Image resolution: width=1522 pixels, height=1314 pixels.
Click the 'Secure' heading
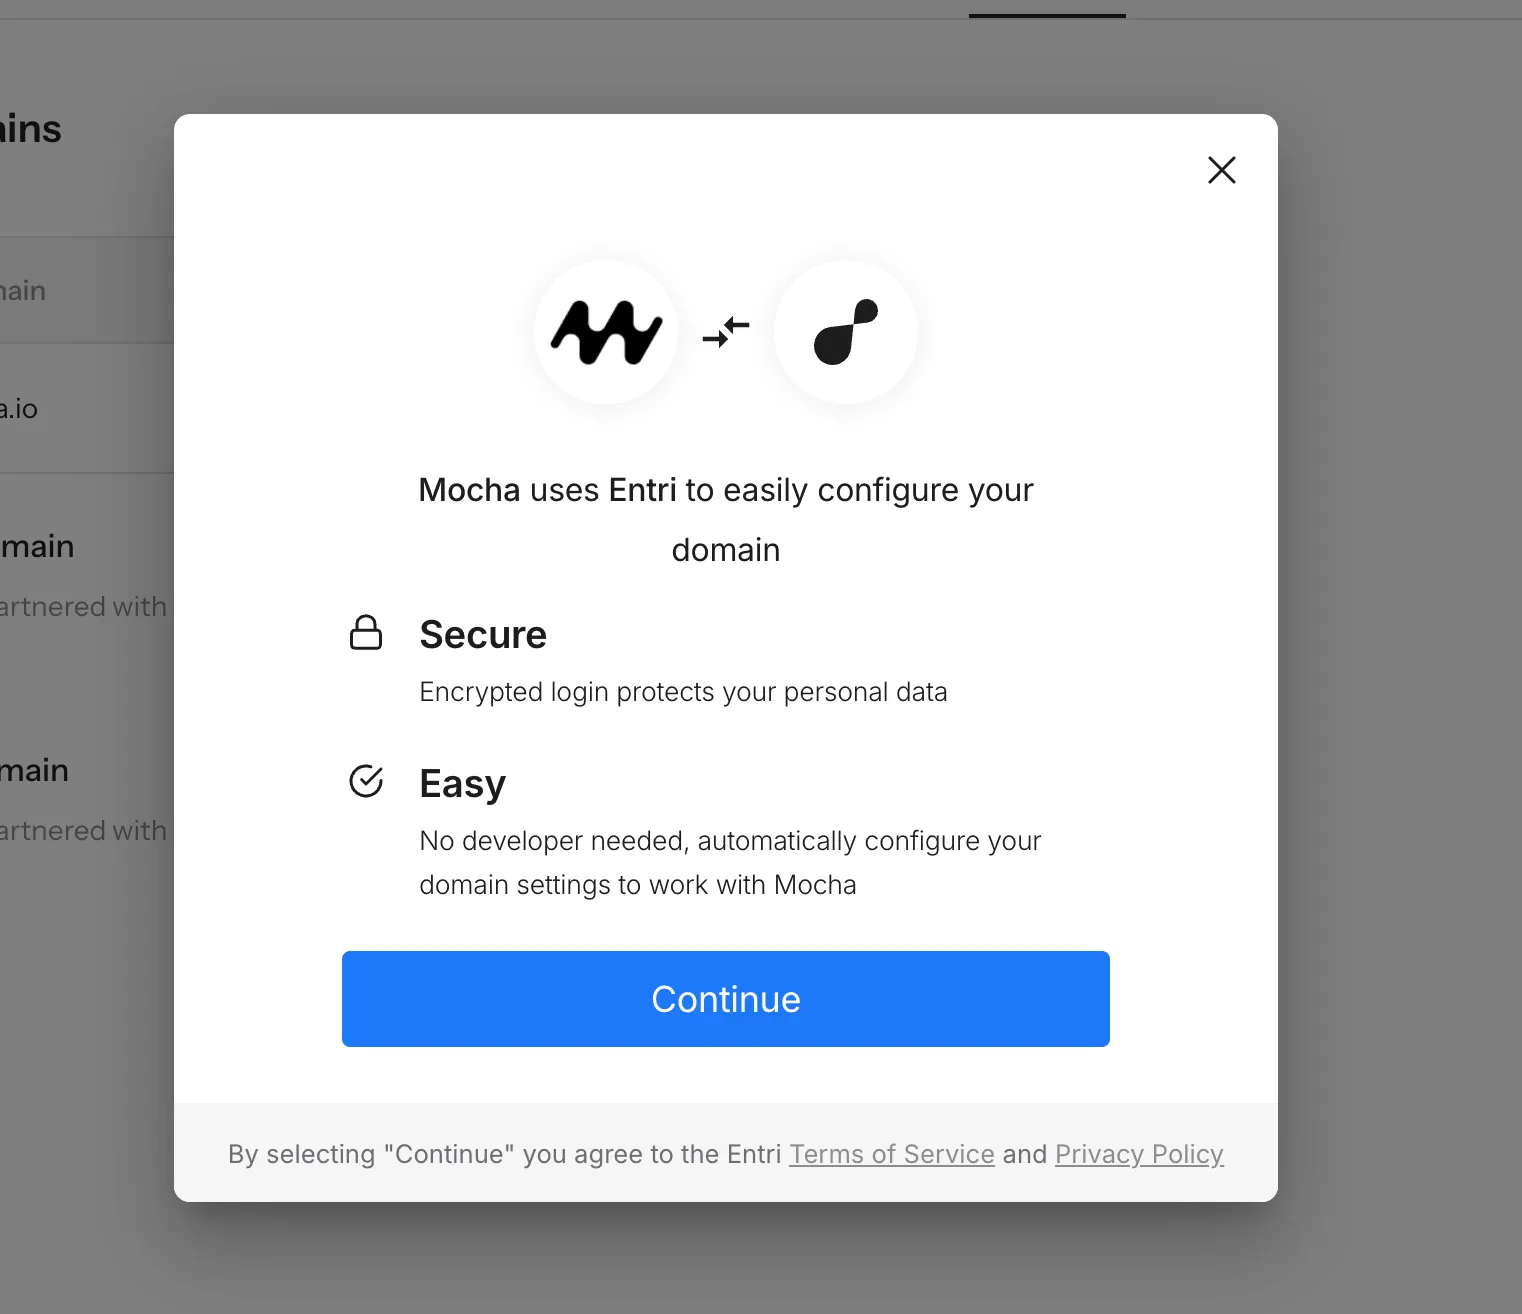tap(483, 634)
